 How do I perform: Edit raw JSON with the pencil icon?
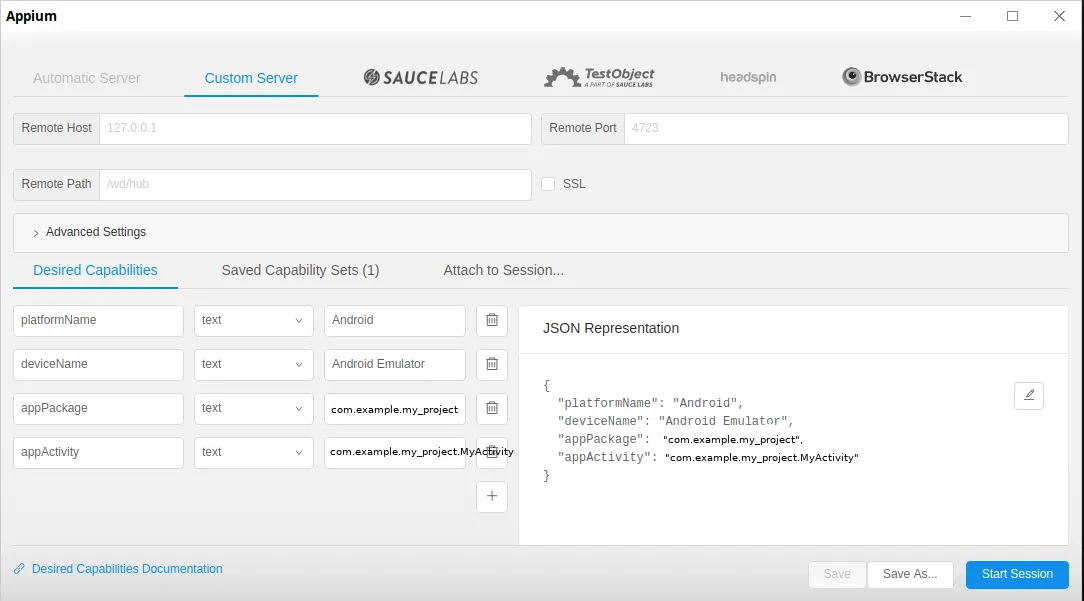coord(1029,396)
